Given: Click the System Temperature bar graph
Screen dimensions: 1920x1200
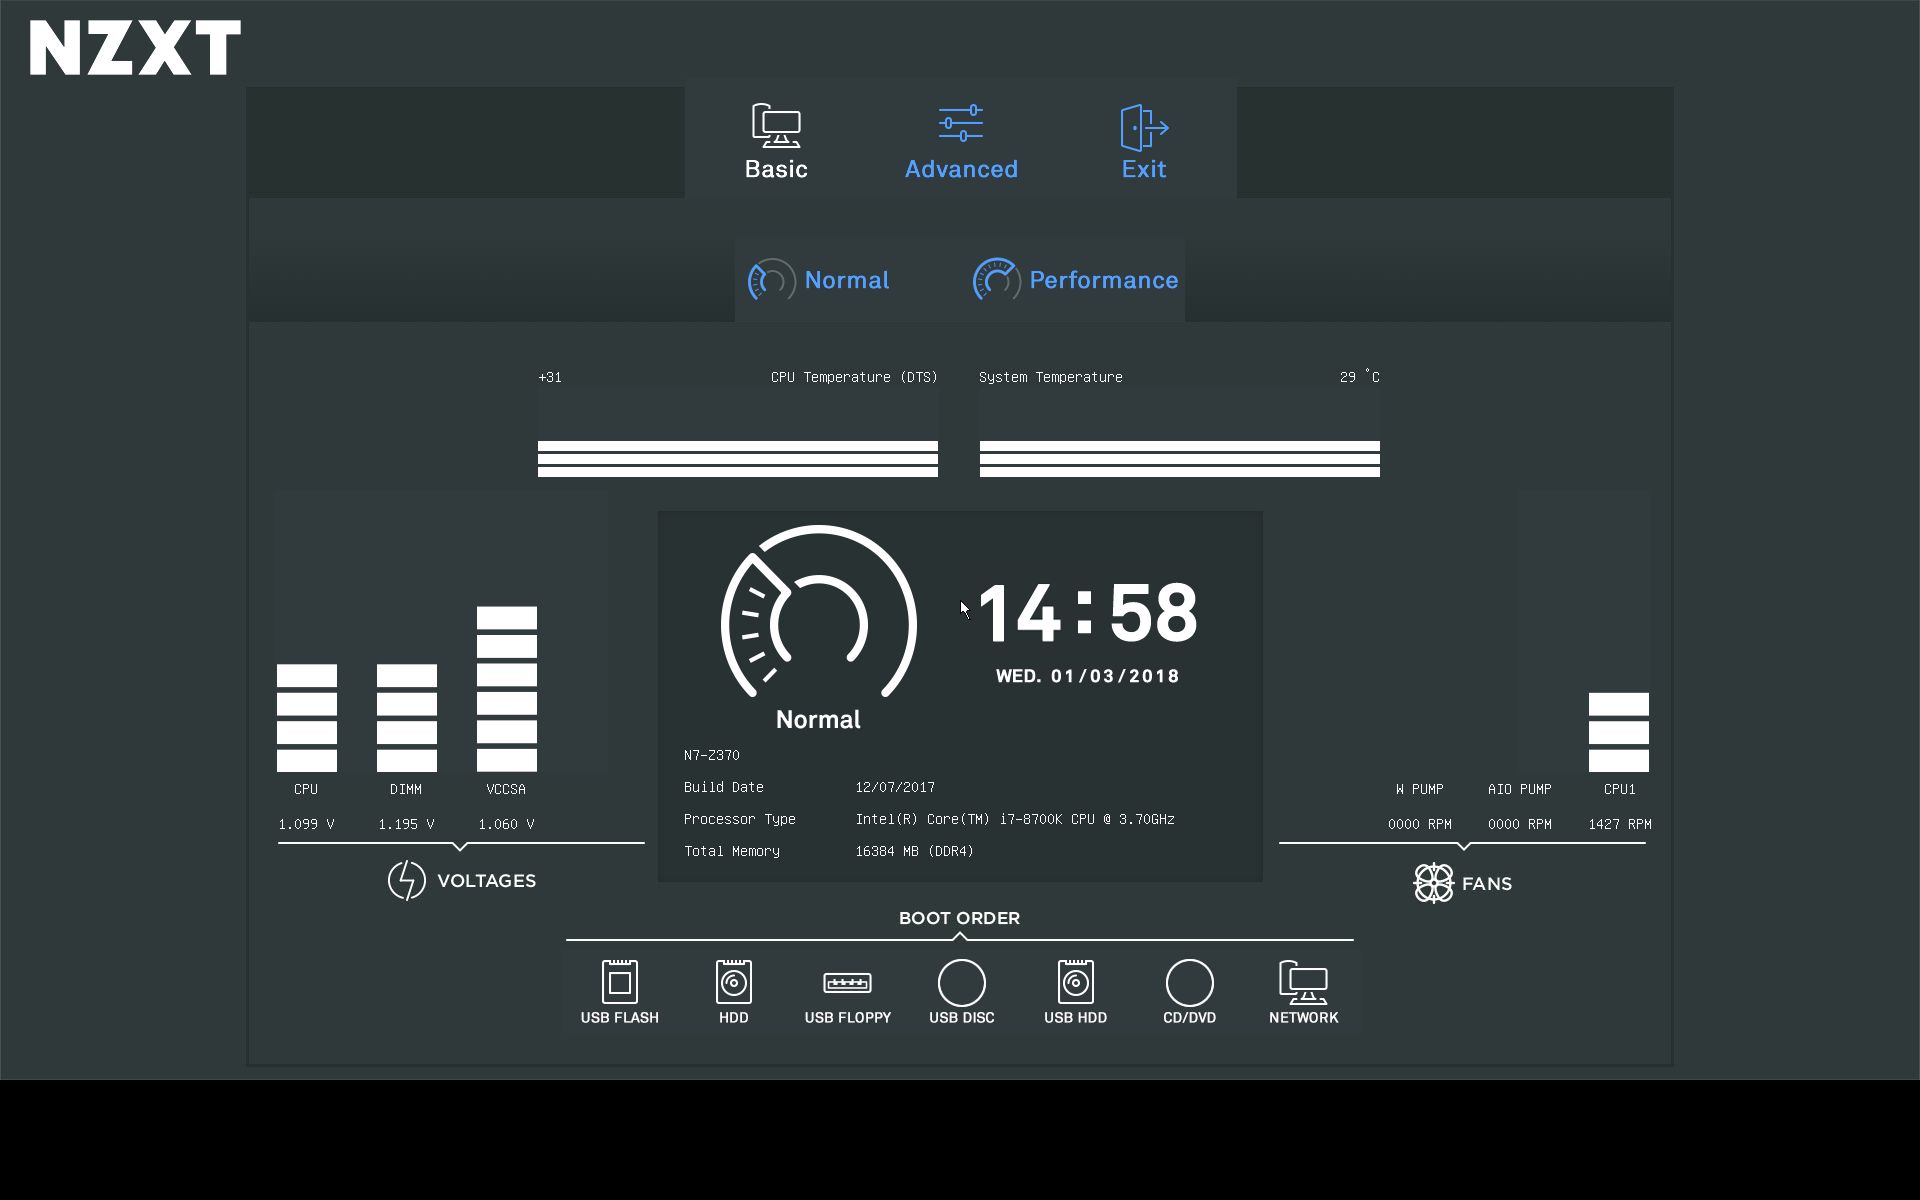Looking at the screenshot, I should (1179, 458).
